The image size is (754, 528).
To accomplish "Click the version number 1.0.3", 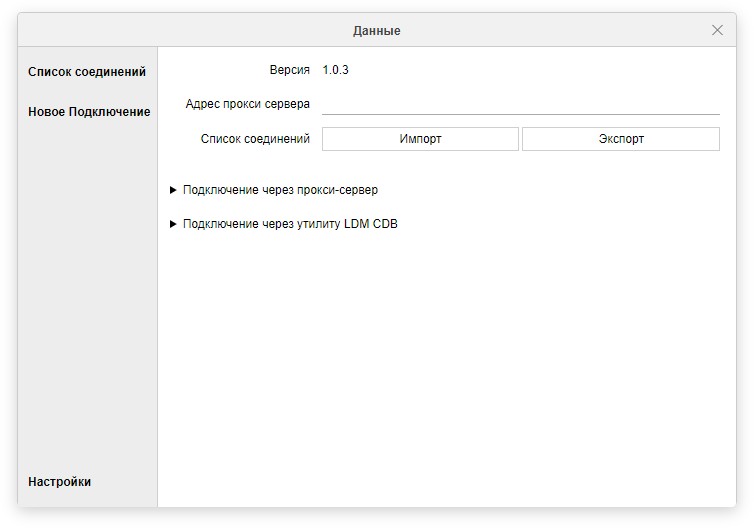I will coord(335,70).
